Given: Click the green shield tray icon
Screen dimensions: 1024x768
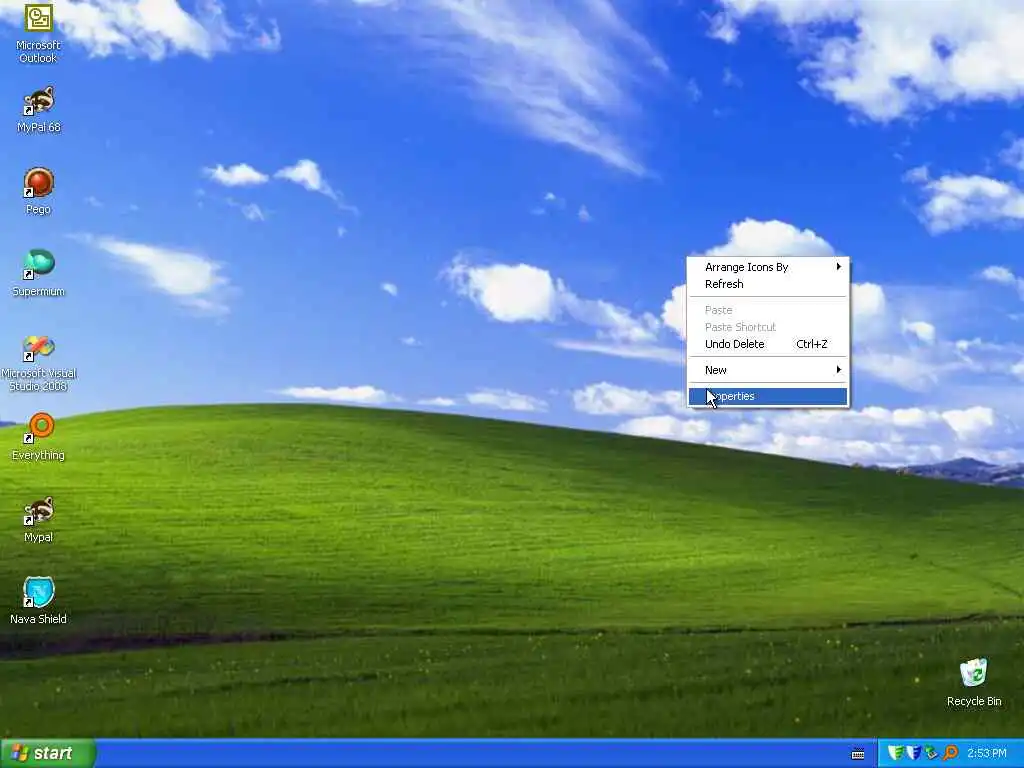Looking at the screenshot, I should [x=896, y=753].
